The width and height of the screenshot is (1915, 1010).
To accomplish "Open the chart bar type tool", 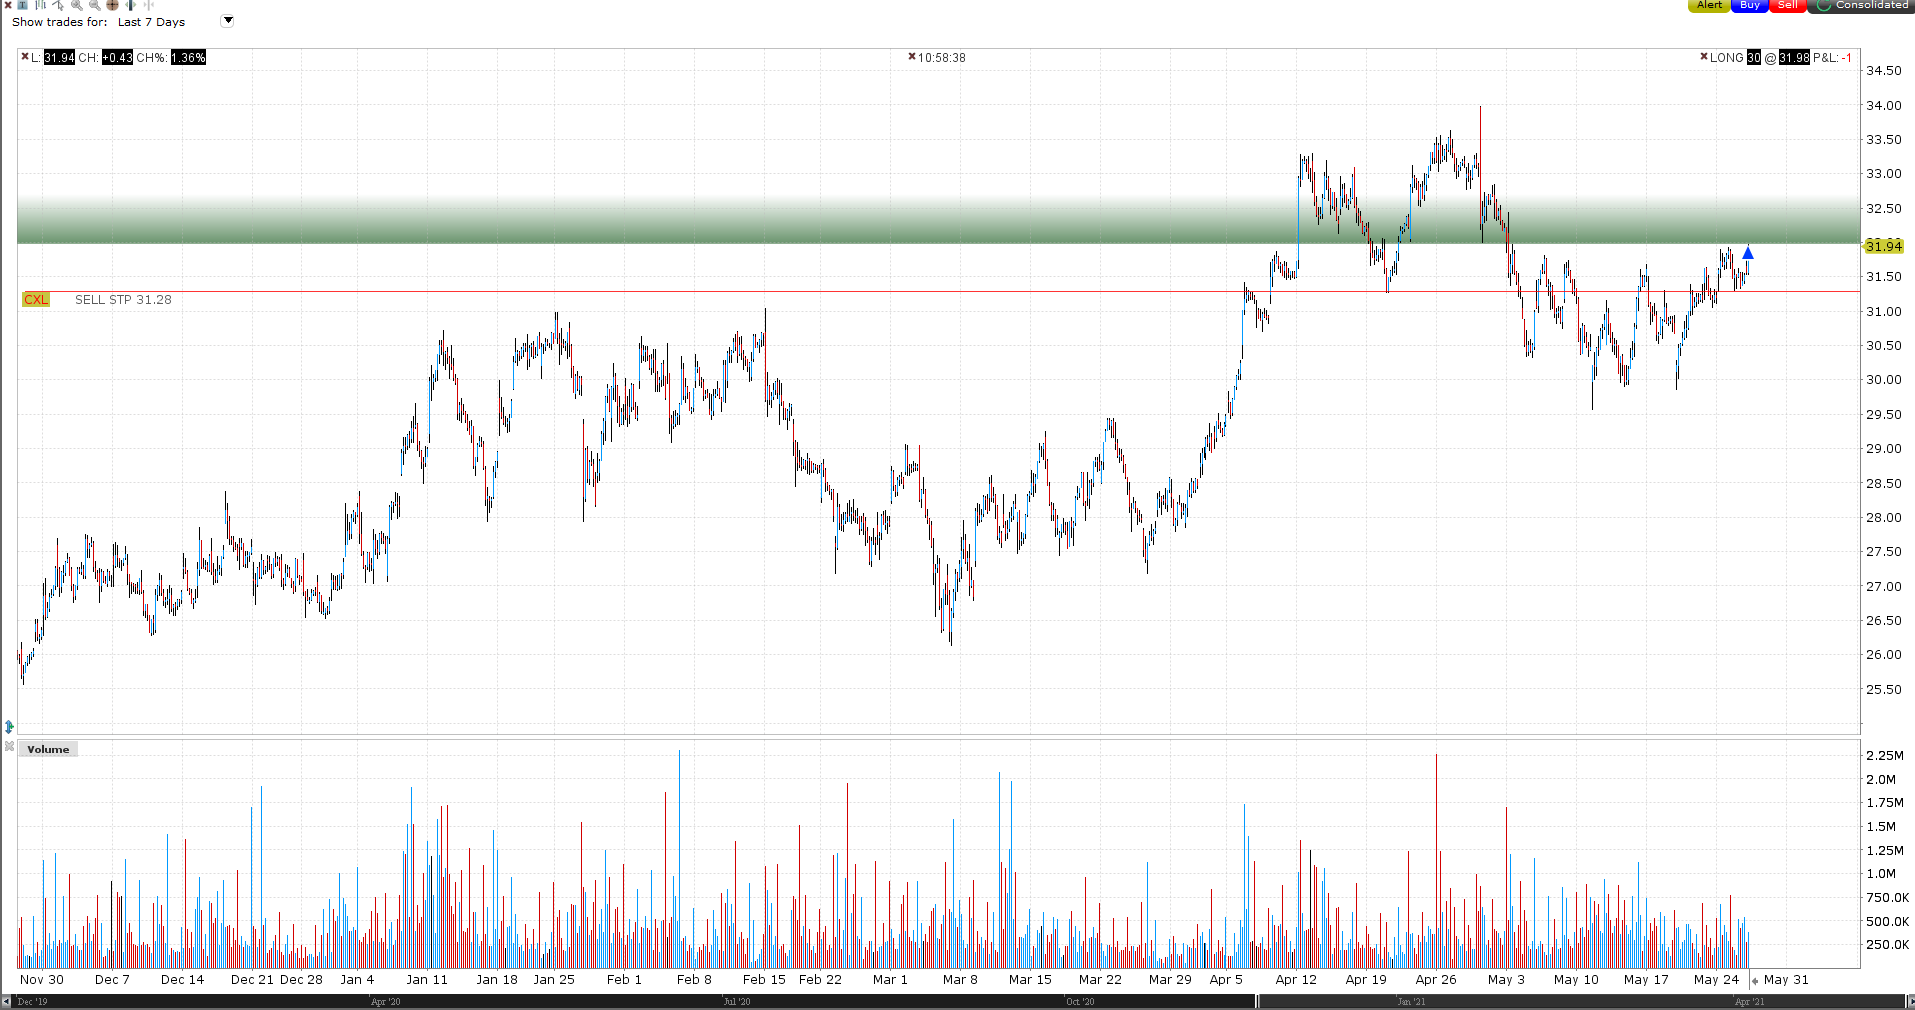I will click(x=40, y=5).
